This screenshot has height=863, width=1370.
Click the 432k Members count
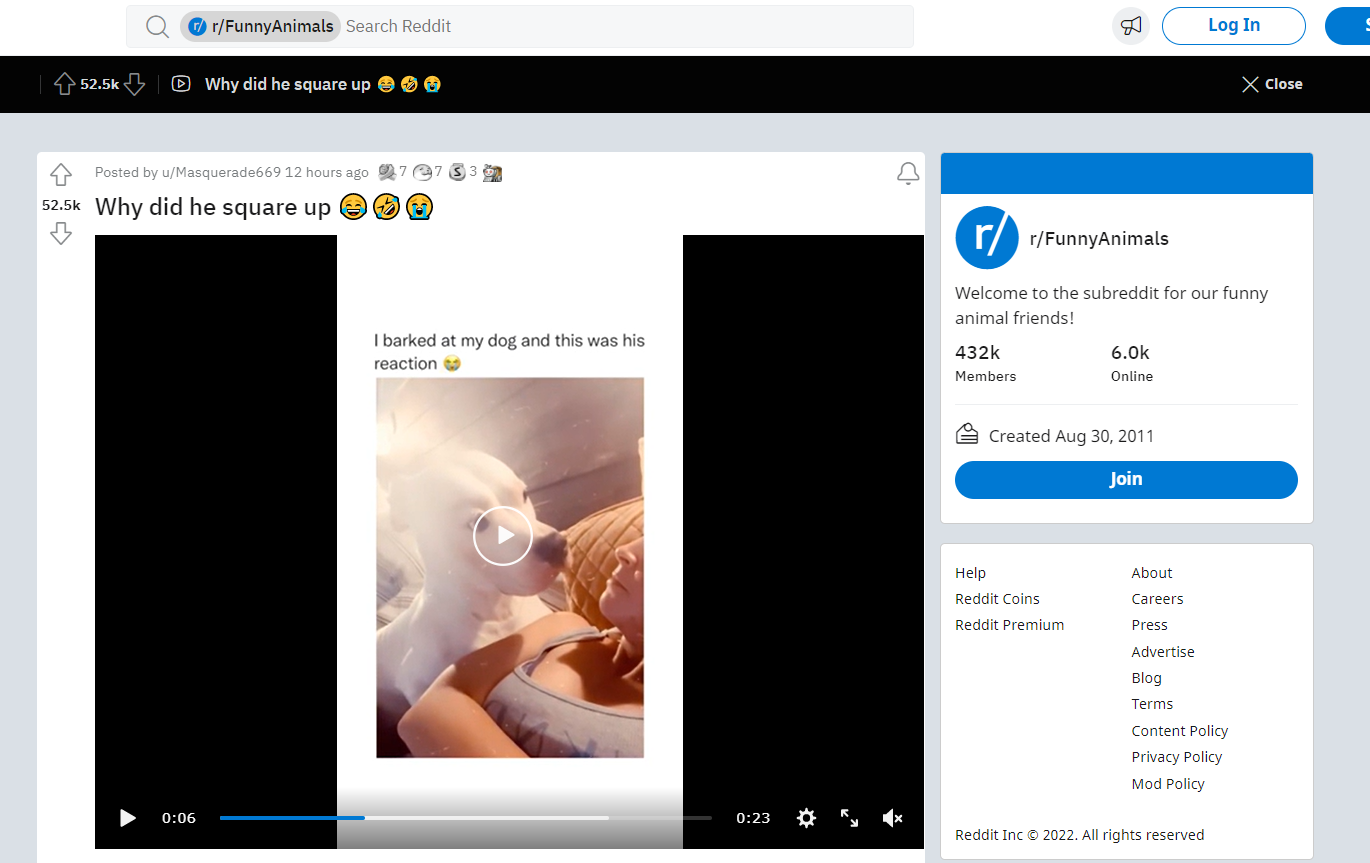tap(985, 363)
